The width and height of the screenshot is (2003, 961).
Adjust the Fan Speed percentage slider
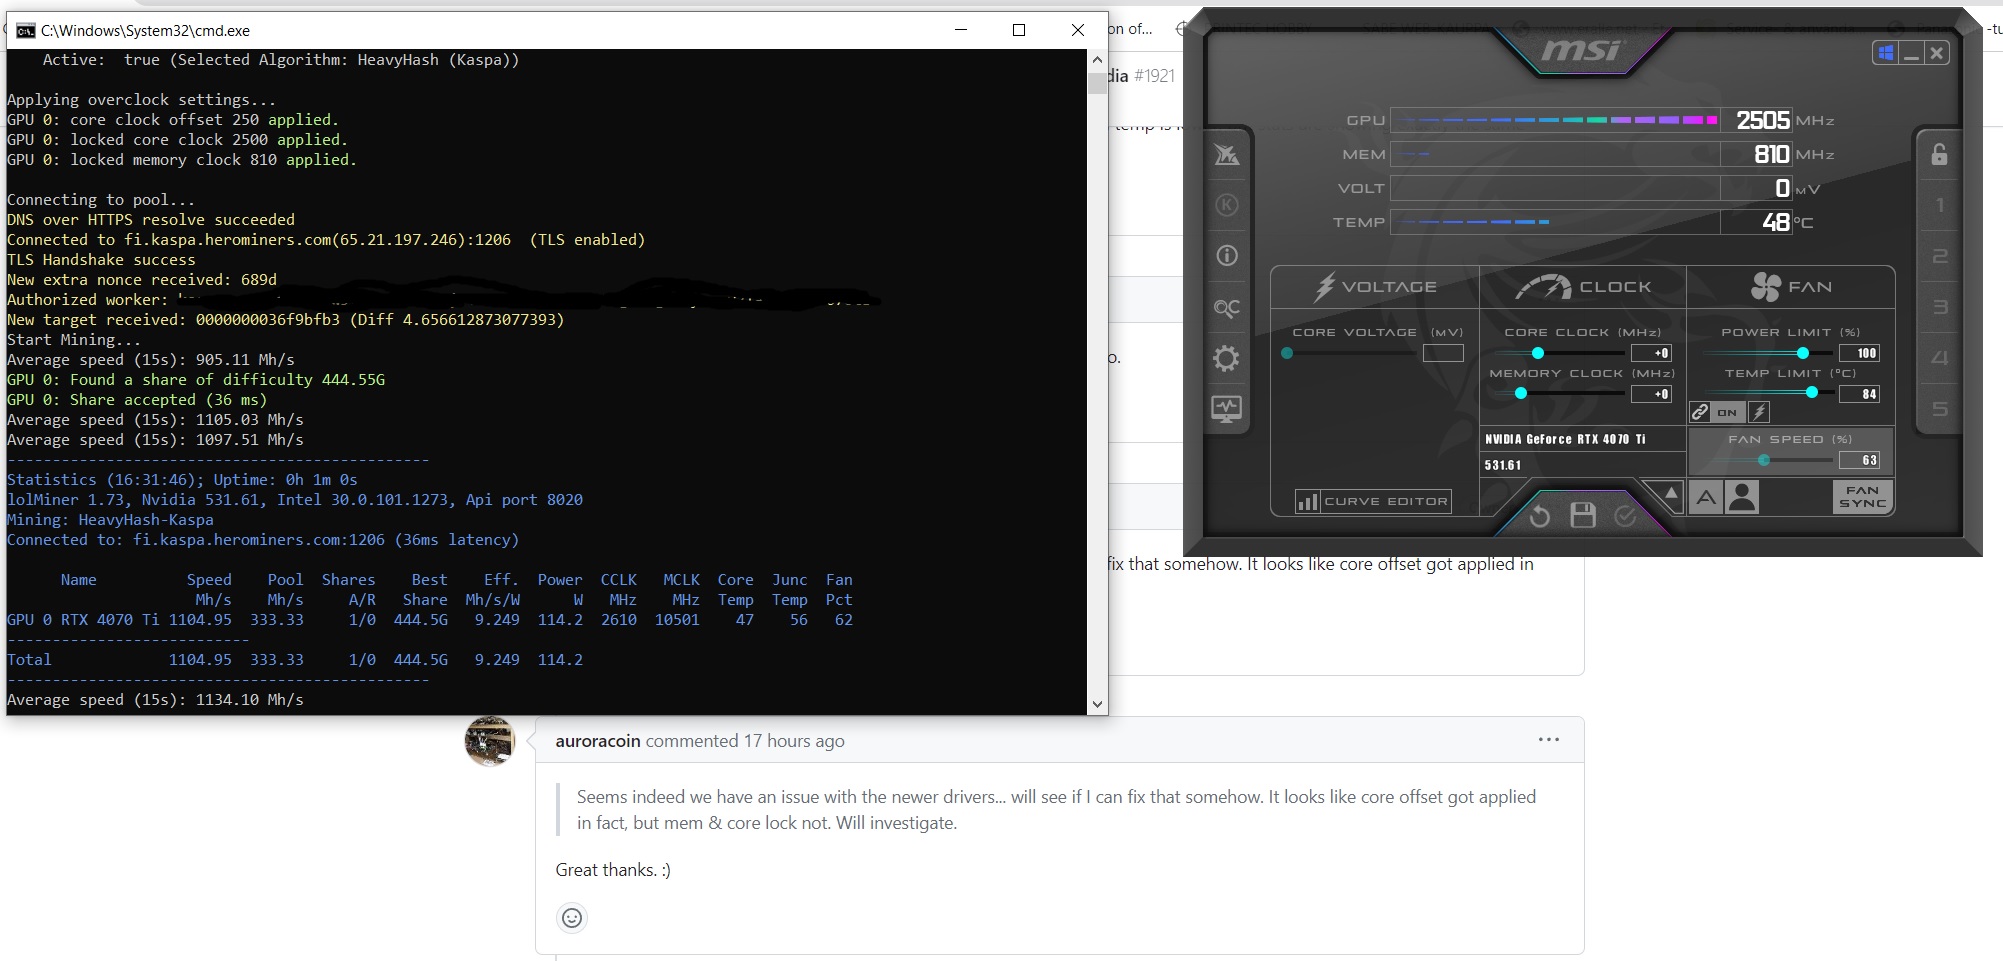(1763, 459)
